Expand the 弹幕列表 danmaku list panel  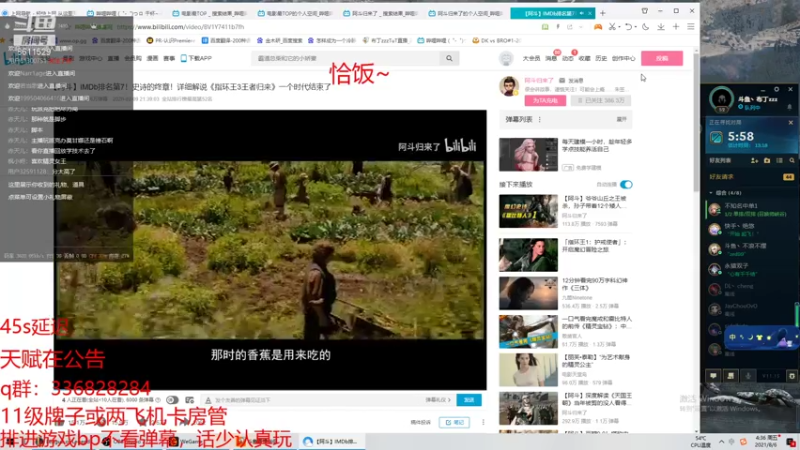click(621, 119)
